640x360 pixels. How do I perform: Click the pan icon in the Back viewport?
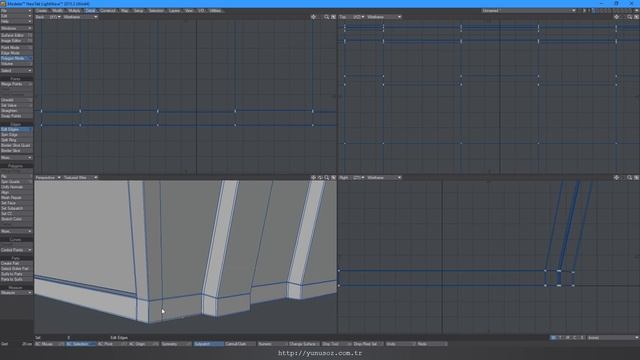point(313,17)
